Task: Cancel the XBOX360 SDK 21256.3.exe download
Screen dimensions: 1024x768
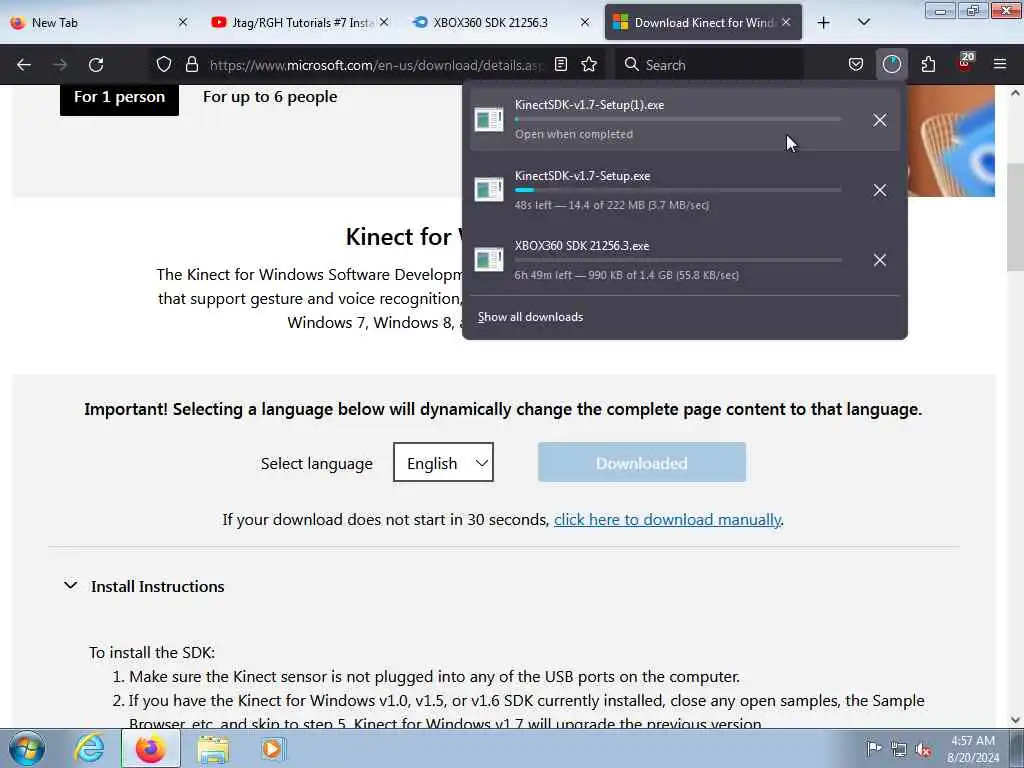Action: point(880,260)
